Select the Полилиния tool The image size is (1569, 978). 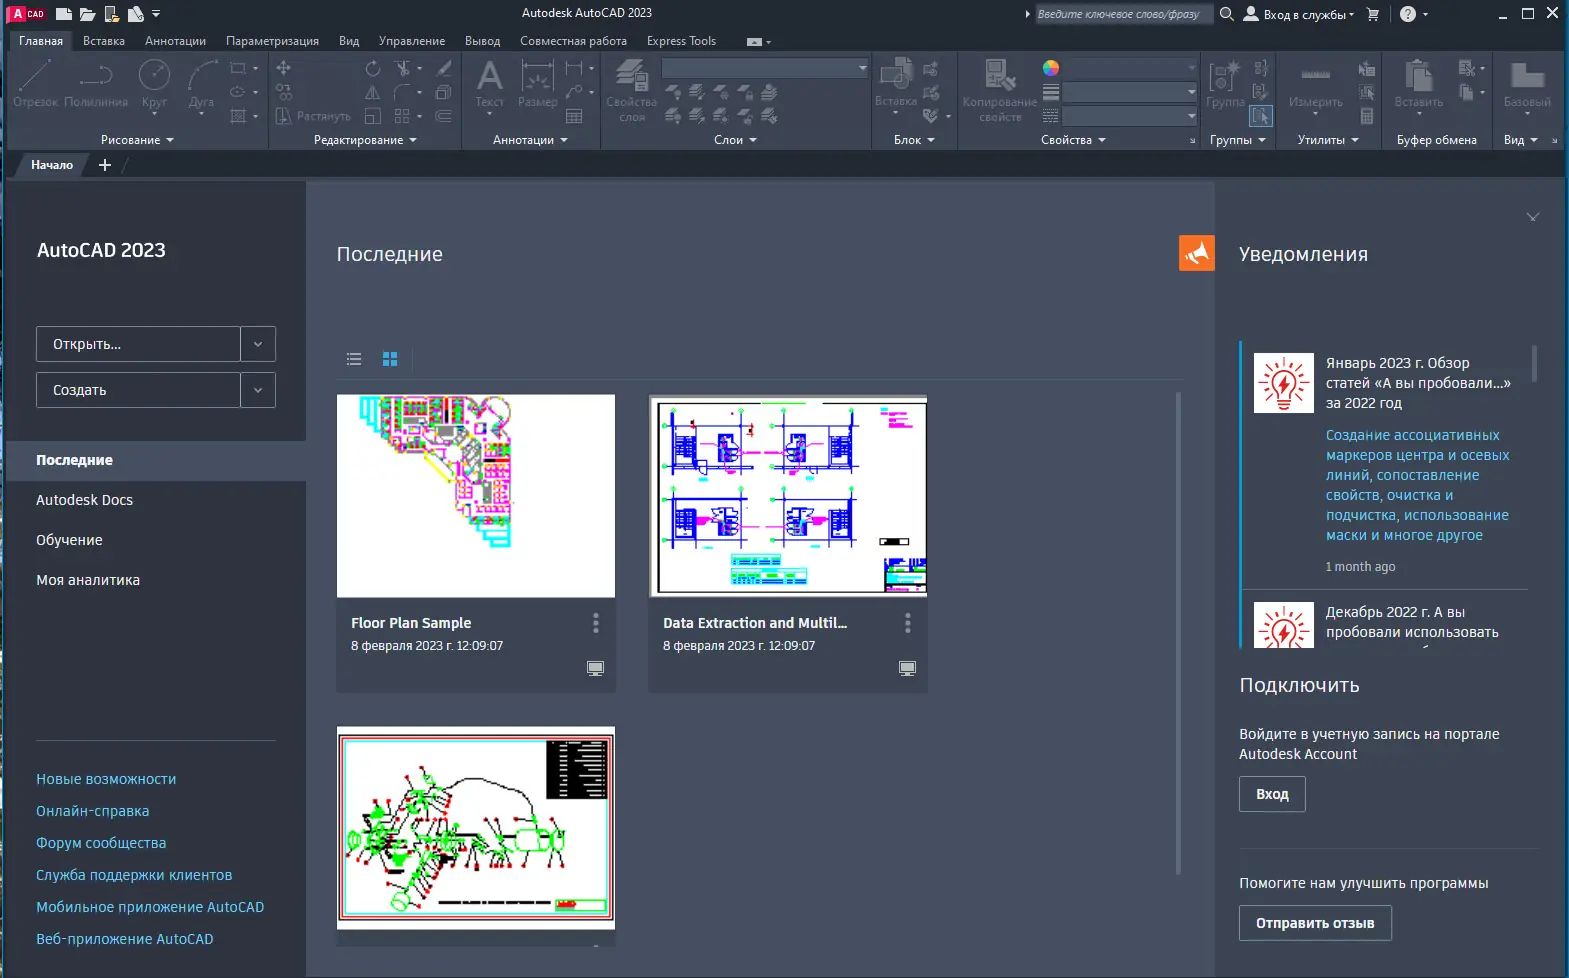point(96,82)
